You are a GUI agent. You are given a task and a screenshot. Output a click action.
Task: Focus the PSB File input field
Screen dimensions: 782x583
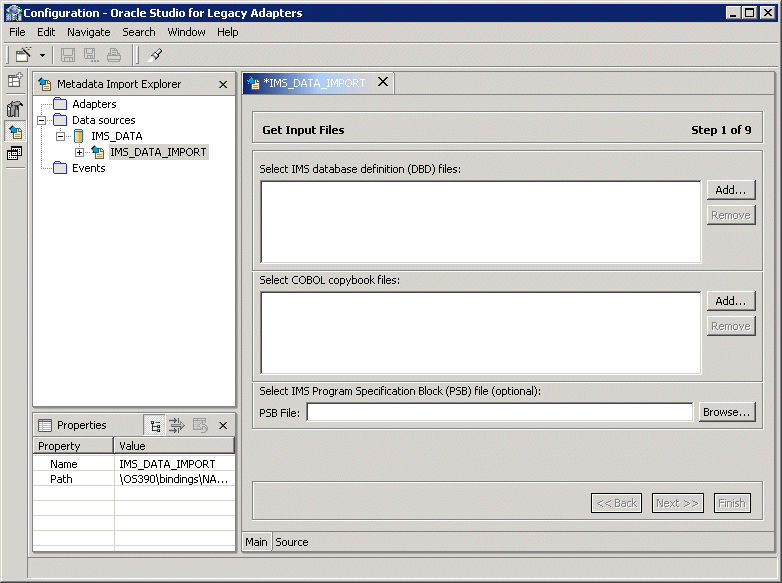pos(500,412)
